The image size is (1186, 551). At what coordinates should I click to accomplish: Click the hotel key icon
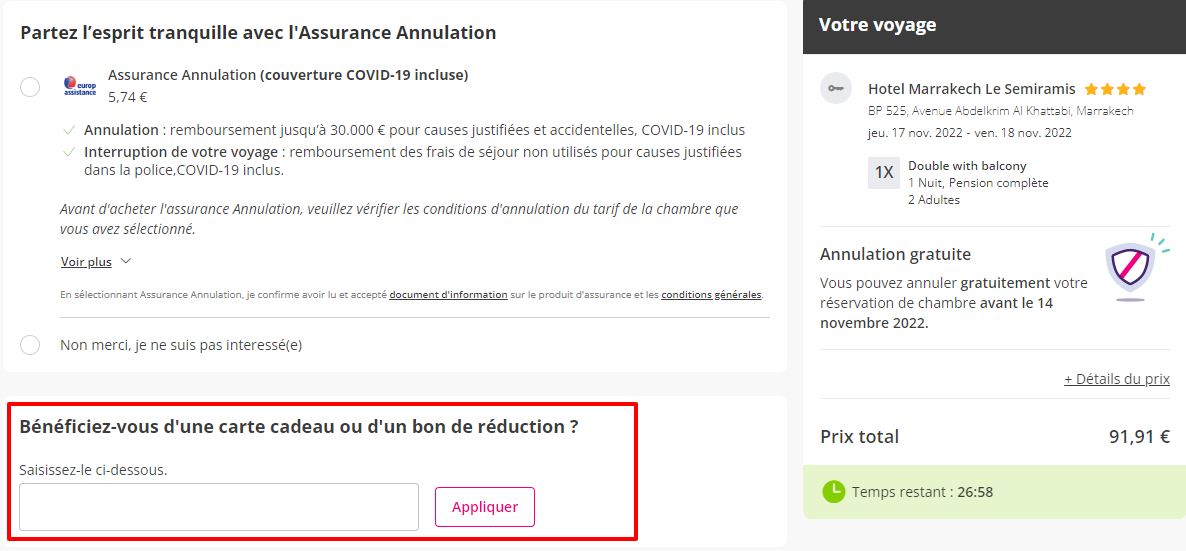point(836,88)
